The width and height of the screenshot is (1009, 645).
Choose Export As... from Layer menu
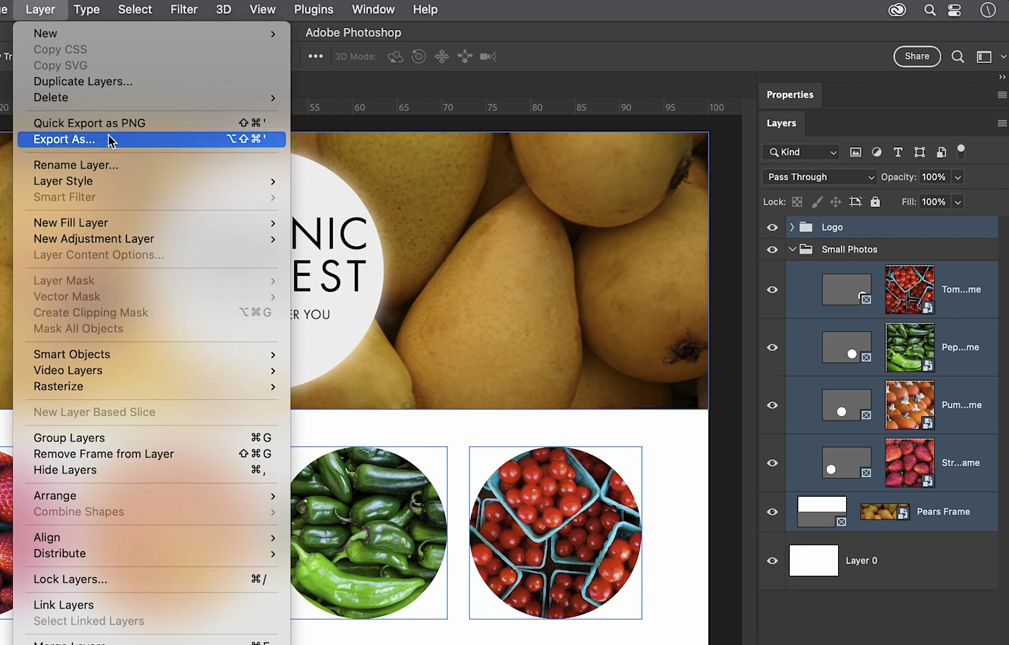[151, 139]
